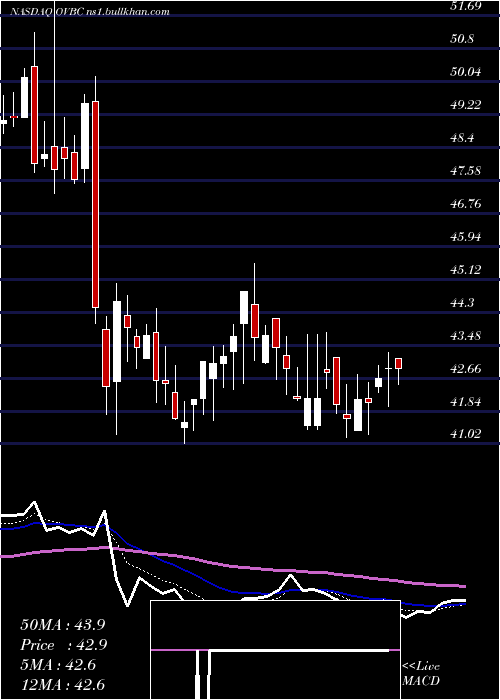Image resolution: width=500 pixels, height=700 pixels.
Task: Click the 41.02 price axis label
Action: pos(466,433)
